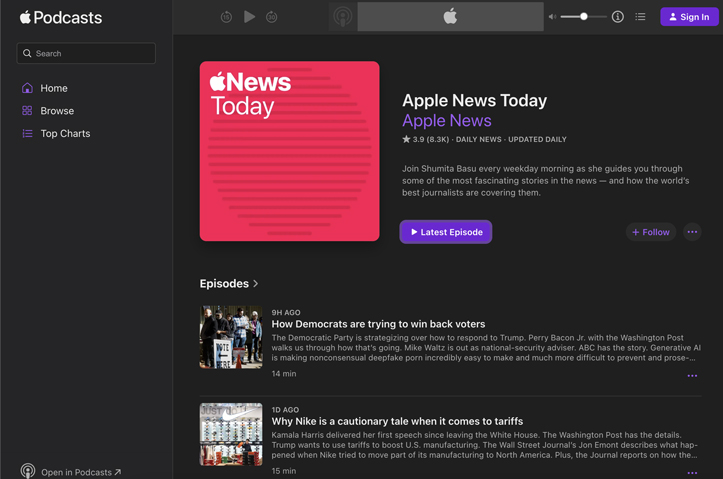Click the '14 min' duration label
This screenshot has width=723, height=479.
click(284, 373)
